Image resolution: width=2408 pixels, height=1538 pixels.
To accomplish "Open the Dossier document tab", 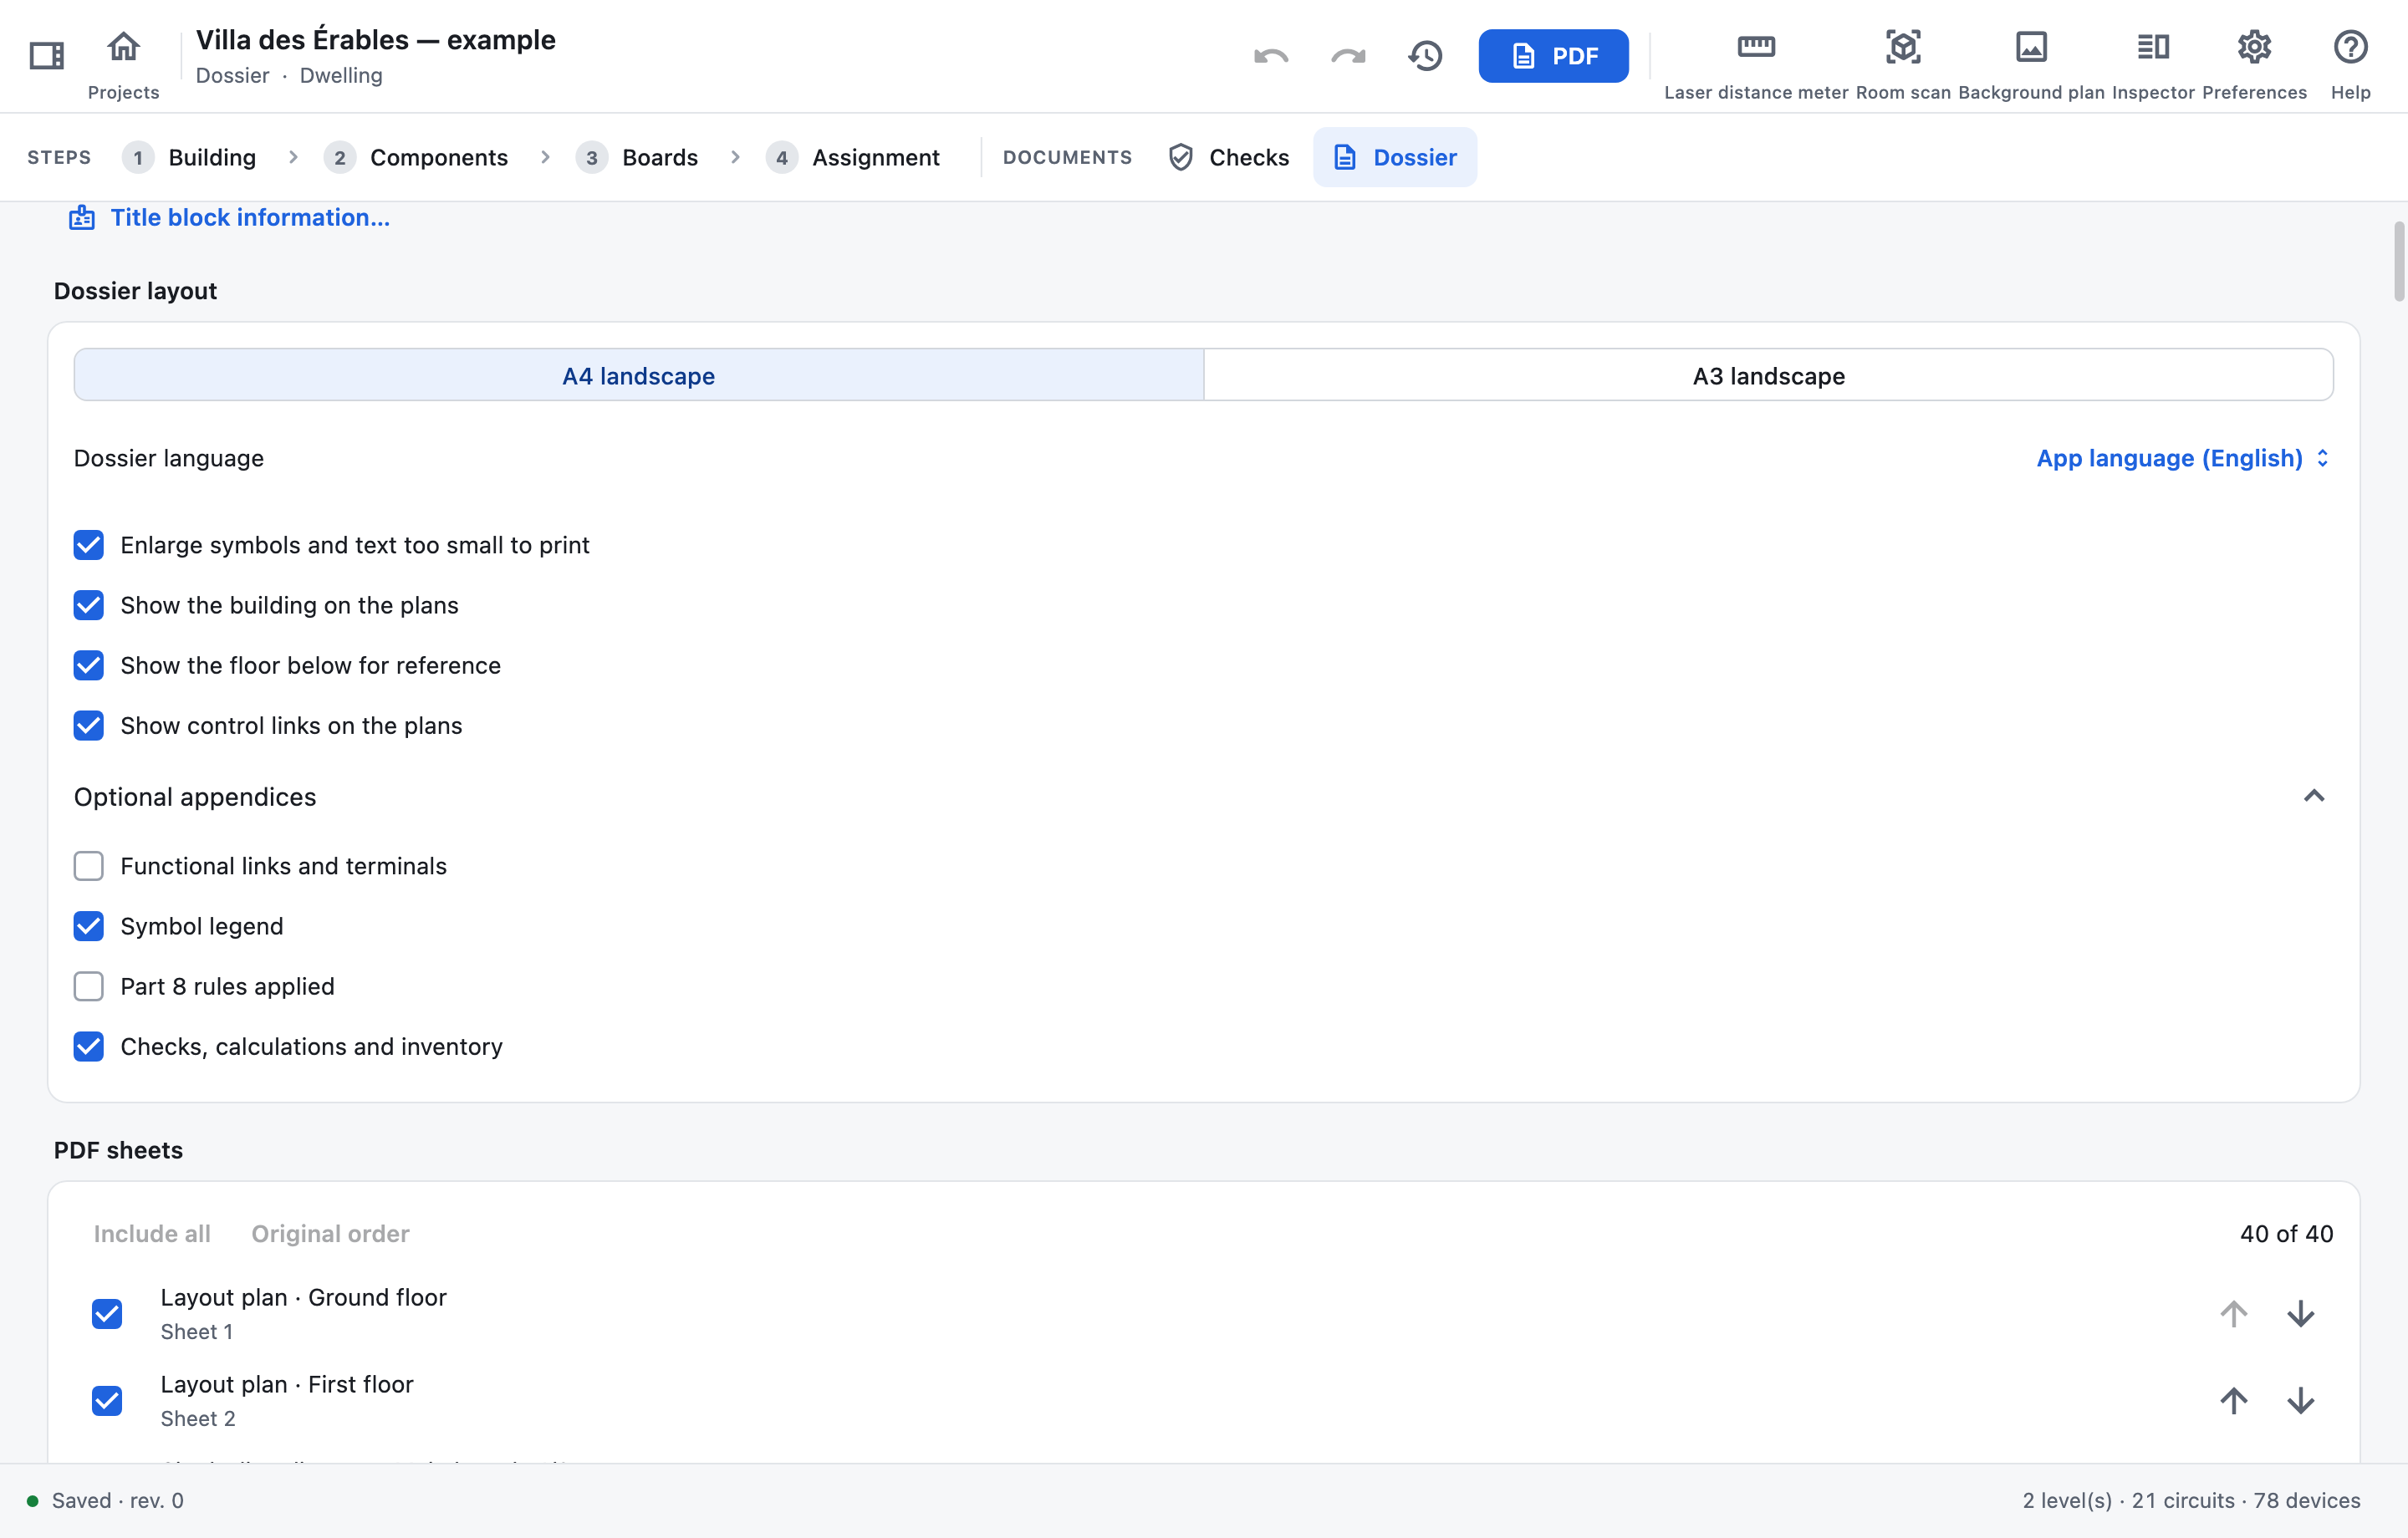I will coord(1395,157).
